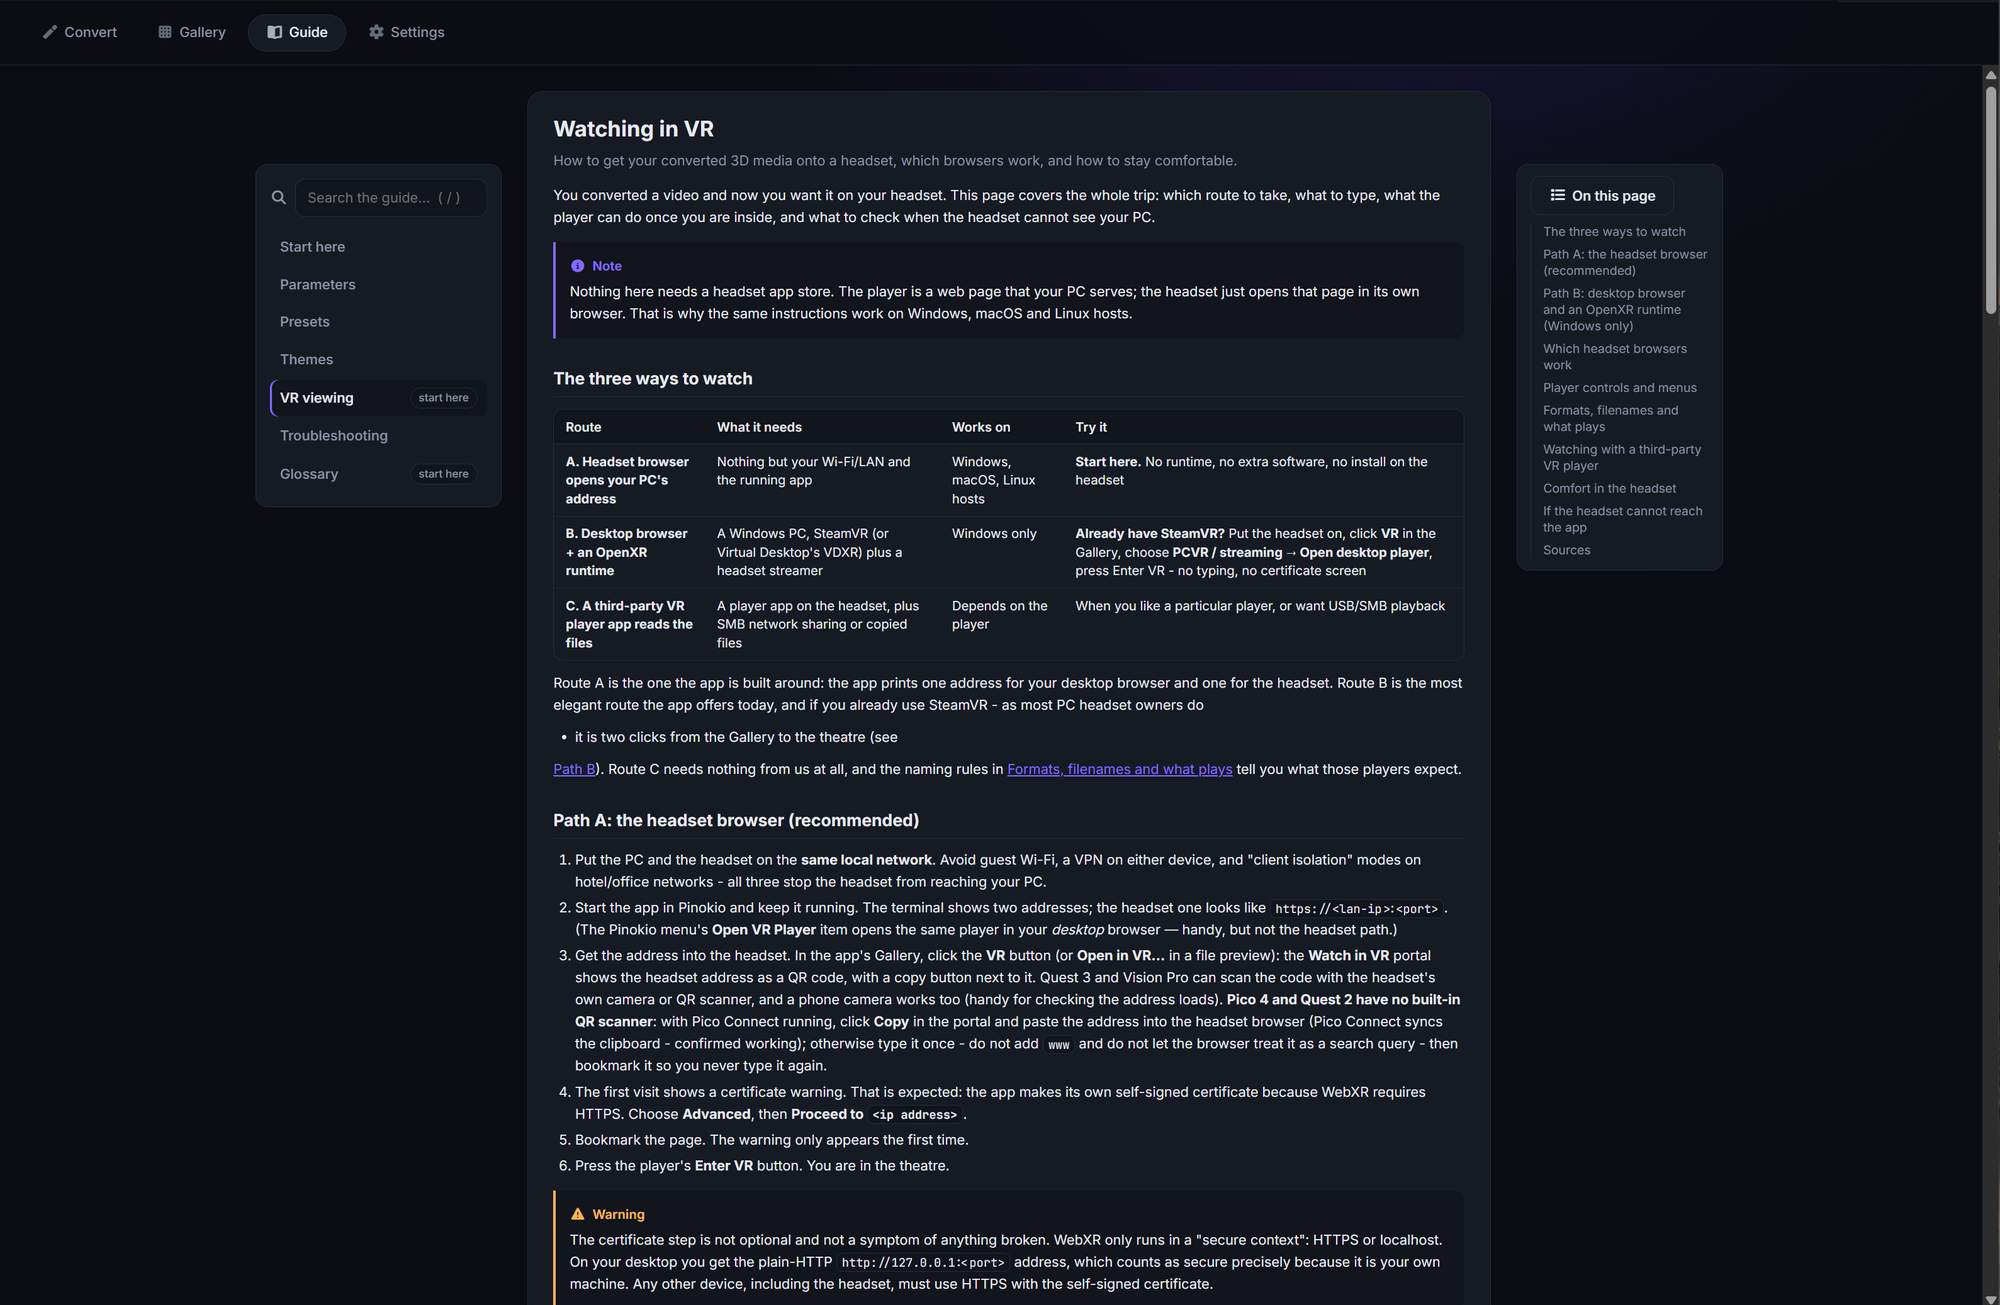Click the Note info icon
The width and height of the screenshot is (2000, 1305).
click(x=577, y=266)
